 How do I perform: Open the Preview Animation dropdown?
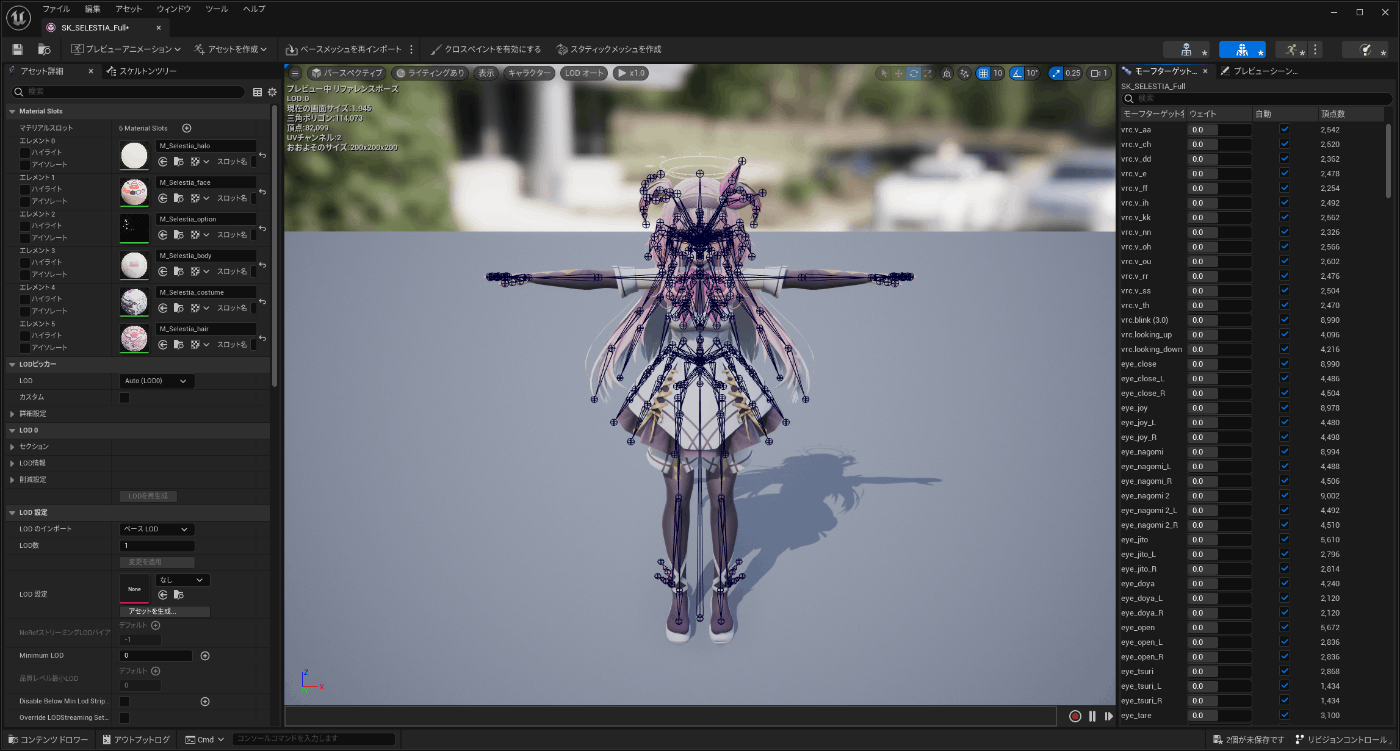coord(126,49)
